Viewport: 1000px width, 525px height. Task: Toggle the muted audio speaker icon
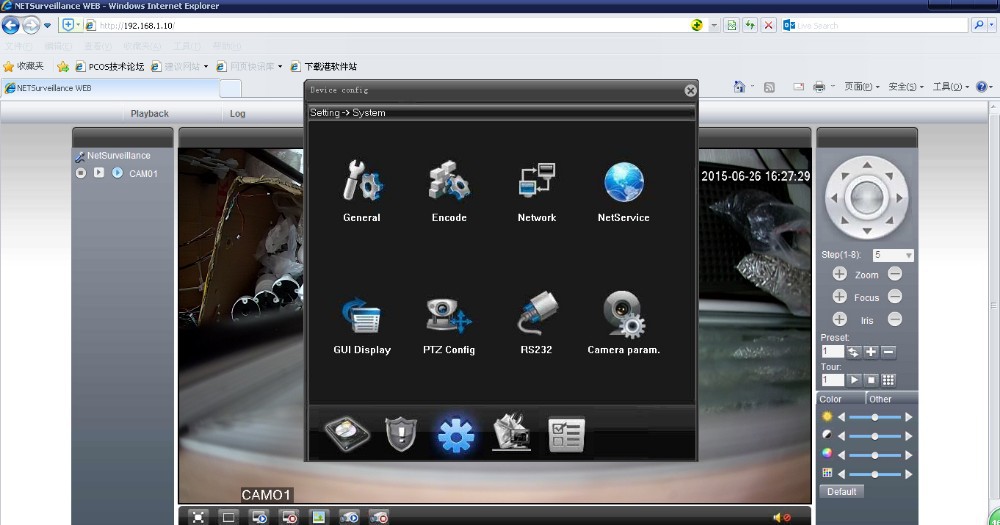point(780,517)
